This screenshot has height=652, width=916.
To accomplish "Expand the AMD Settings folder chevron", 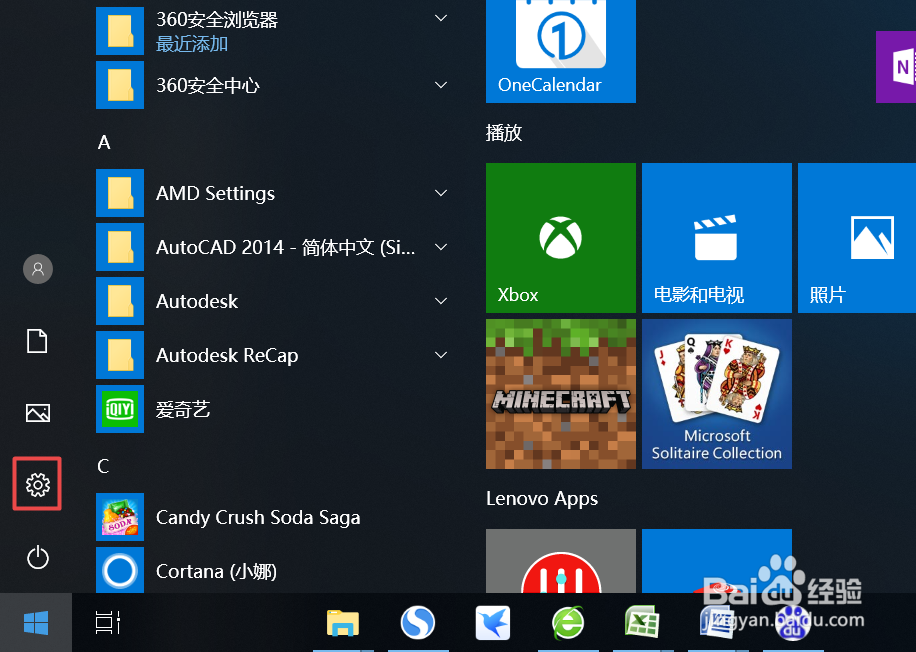I will pos(441,193).
